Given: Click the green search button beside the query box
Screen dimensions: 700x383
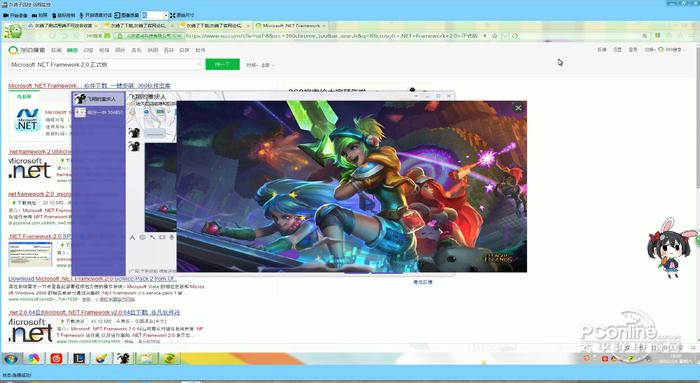Looking at the screenshot, I should pyautogui.click(x=222, y=65).
